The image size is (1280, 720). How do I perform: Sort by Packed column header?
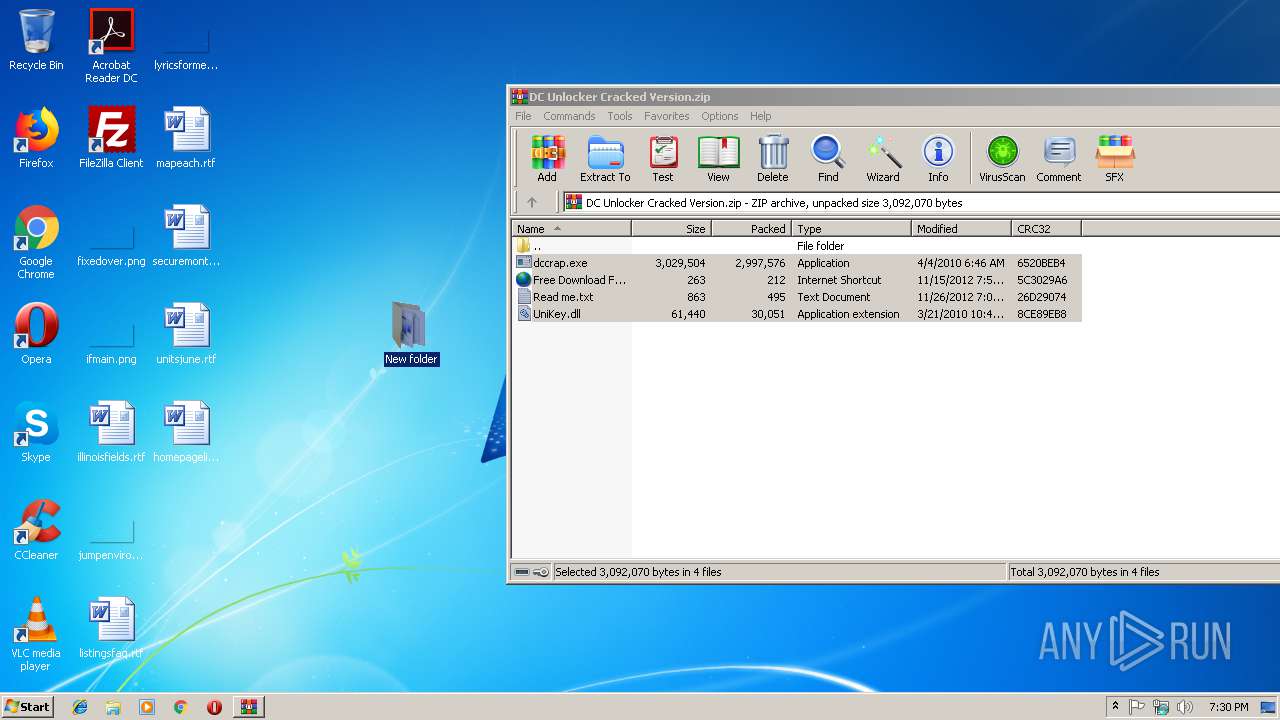751,228
